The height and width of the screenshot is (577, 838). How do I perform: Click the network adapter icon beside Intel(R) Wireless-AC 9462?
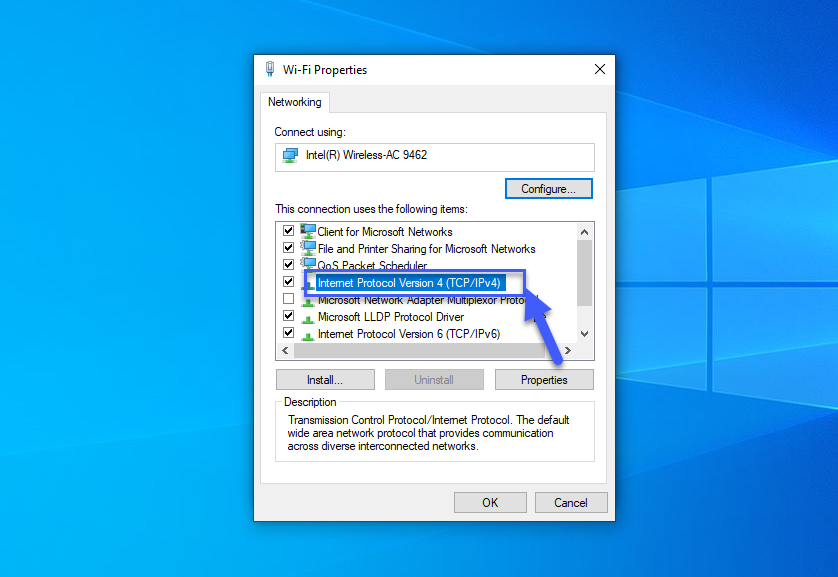(x=291, y=155)
